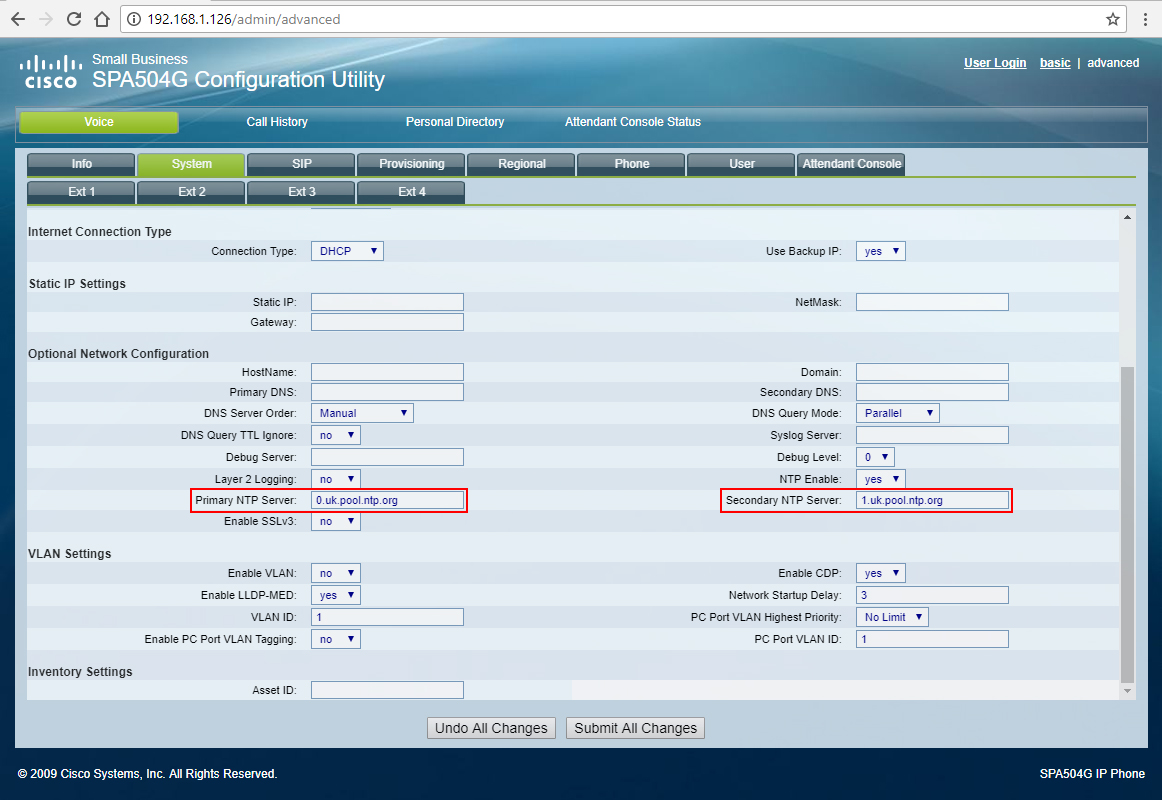The image size is (1162, 800).
Task: Click the Syslog Server field
Action: [932, 435]
